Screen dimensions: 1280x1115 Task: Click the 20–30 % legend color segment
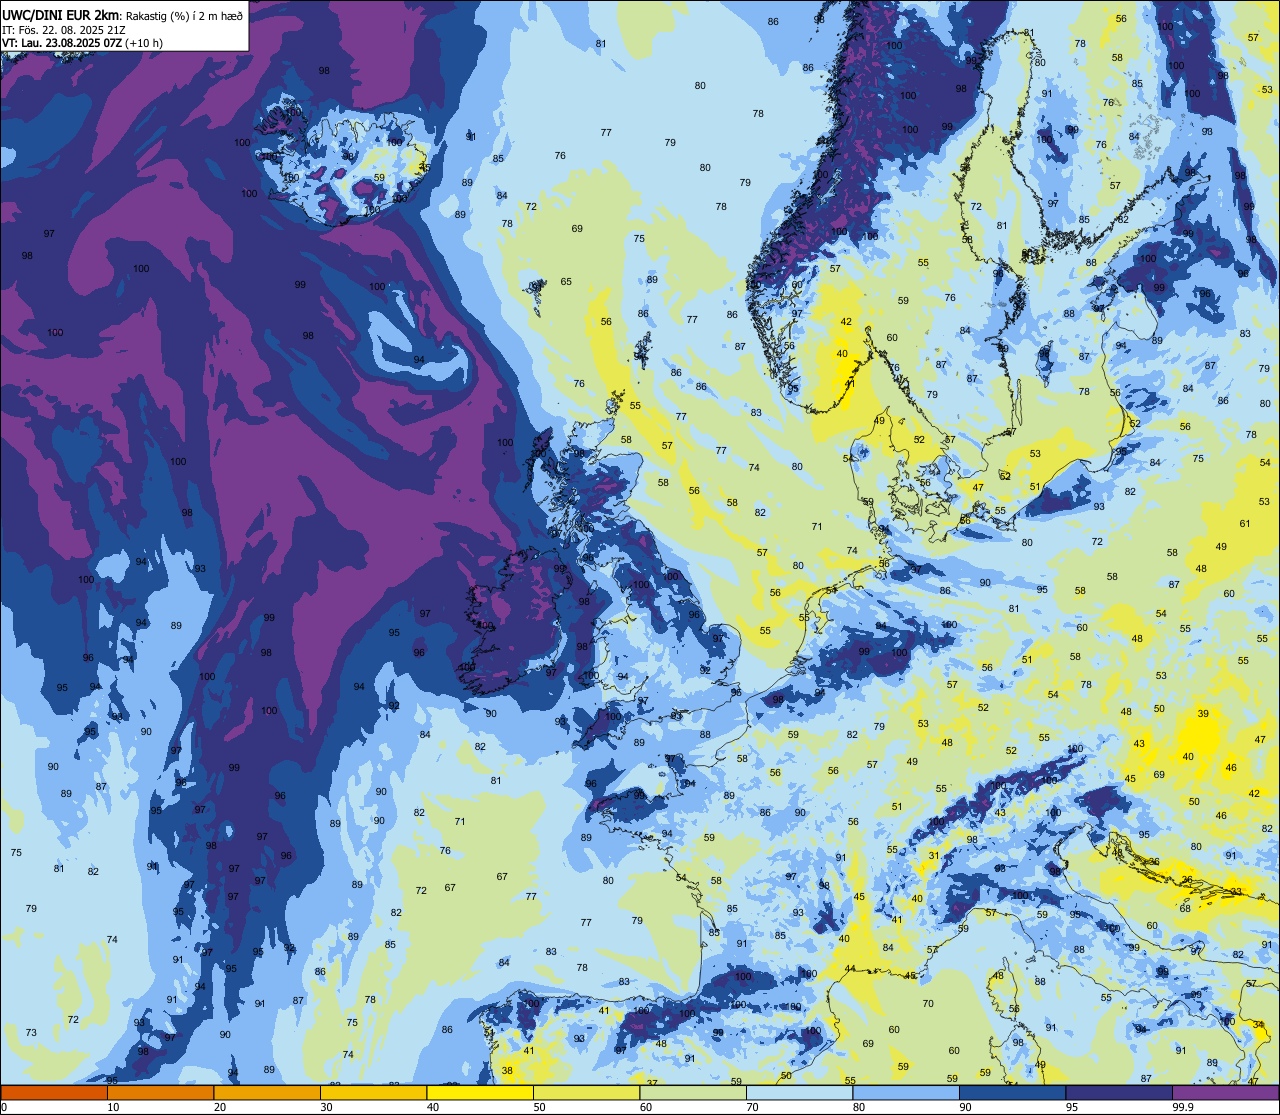[267, 1092]
